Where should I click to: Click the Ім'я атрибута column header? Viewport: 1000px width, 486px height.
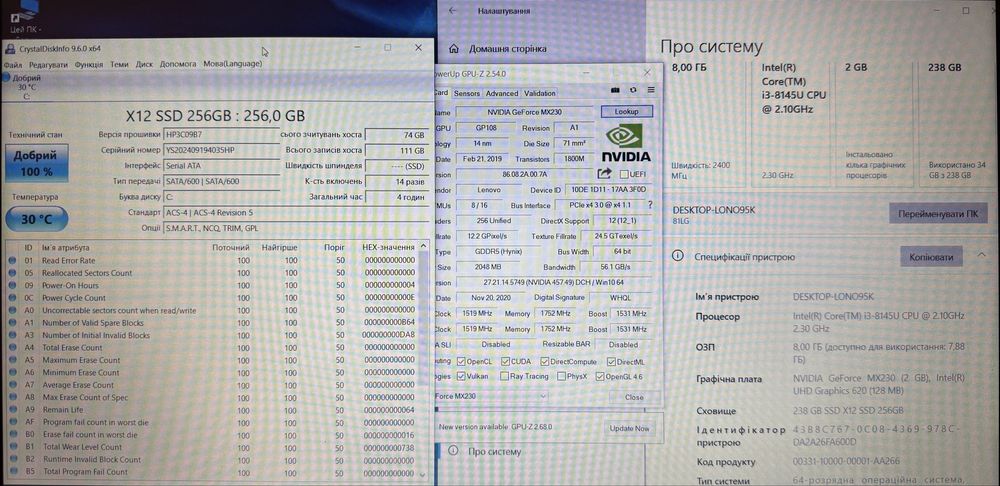point(66,247)
